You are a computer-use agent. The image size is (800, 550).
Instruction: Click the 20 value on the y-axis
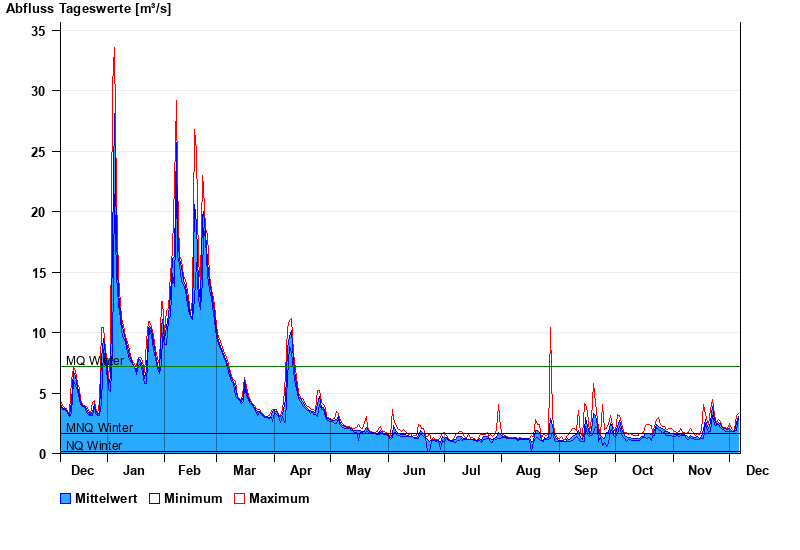point(39,212)
